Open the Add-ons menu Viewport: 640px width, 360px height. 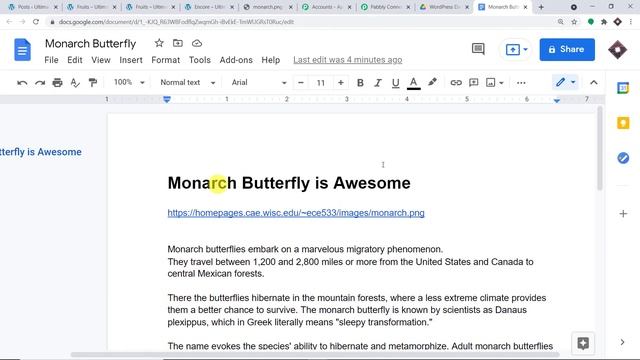[236, 60]
